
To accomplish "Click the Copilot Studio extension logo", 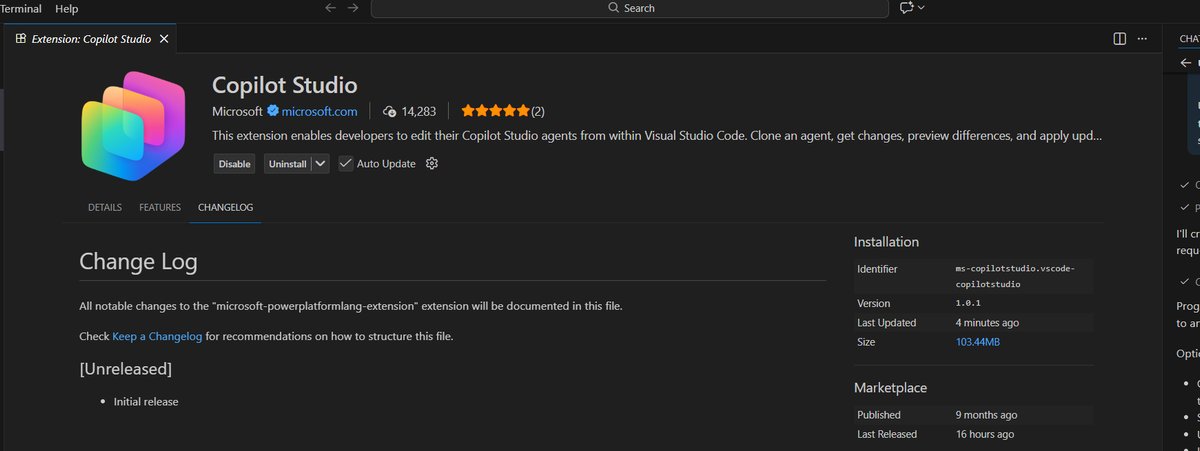I will [133, 127].
